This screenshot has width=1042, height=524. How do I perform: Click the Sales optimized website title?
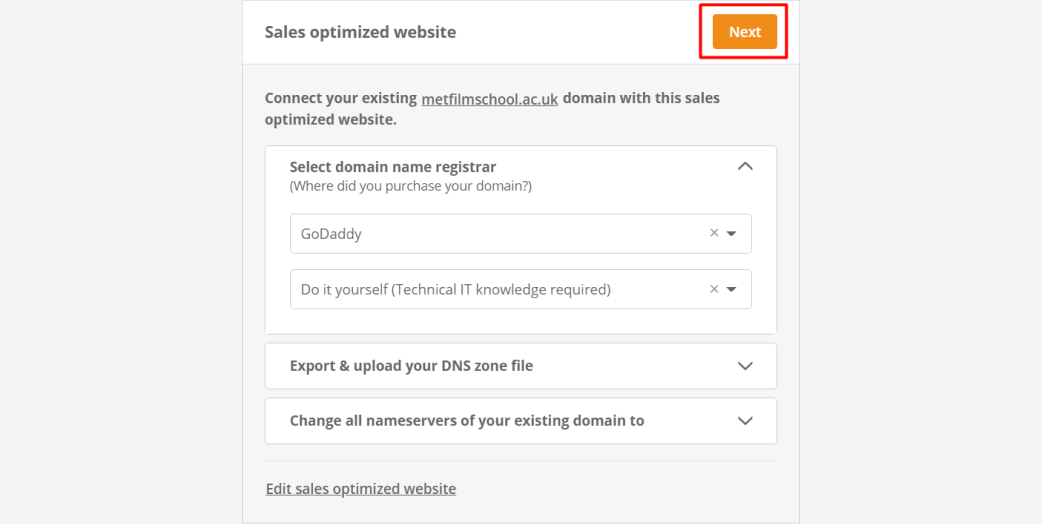[360, 32]
